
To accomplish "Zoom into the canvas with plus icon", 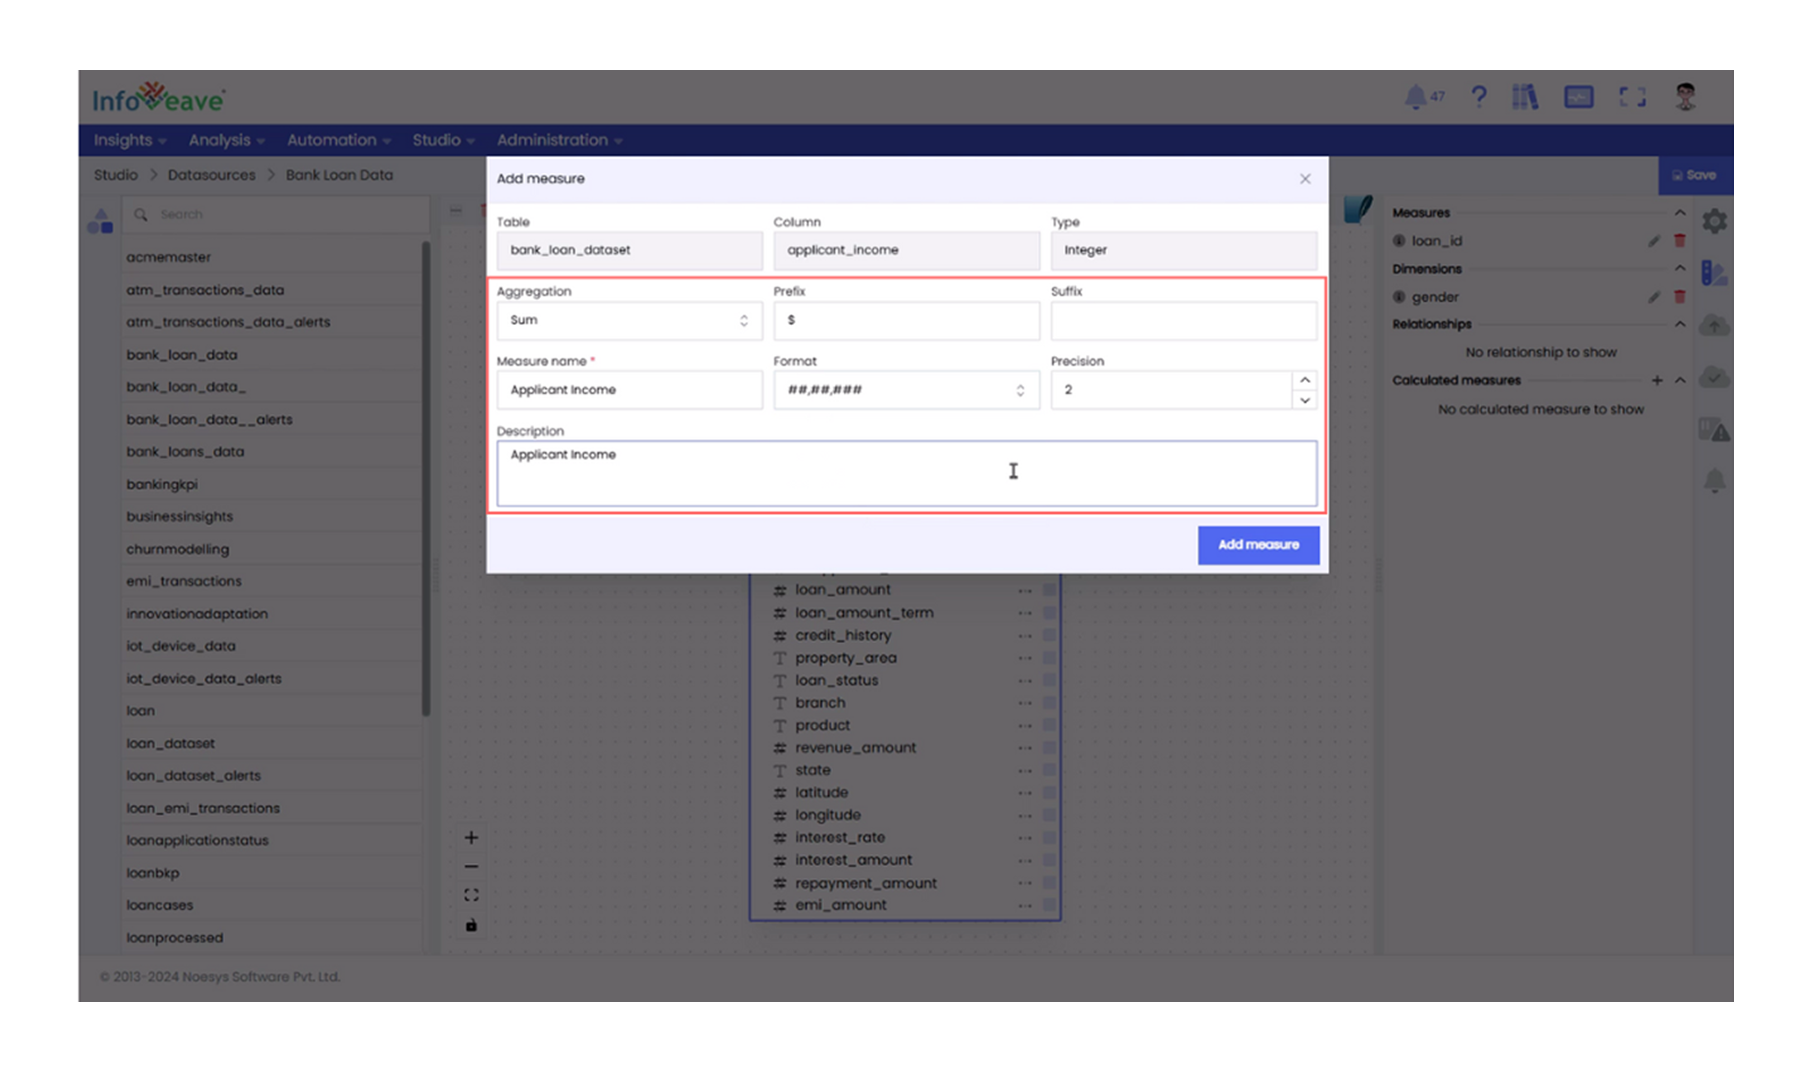I will coord(471,837).
